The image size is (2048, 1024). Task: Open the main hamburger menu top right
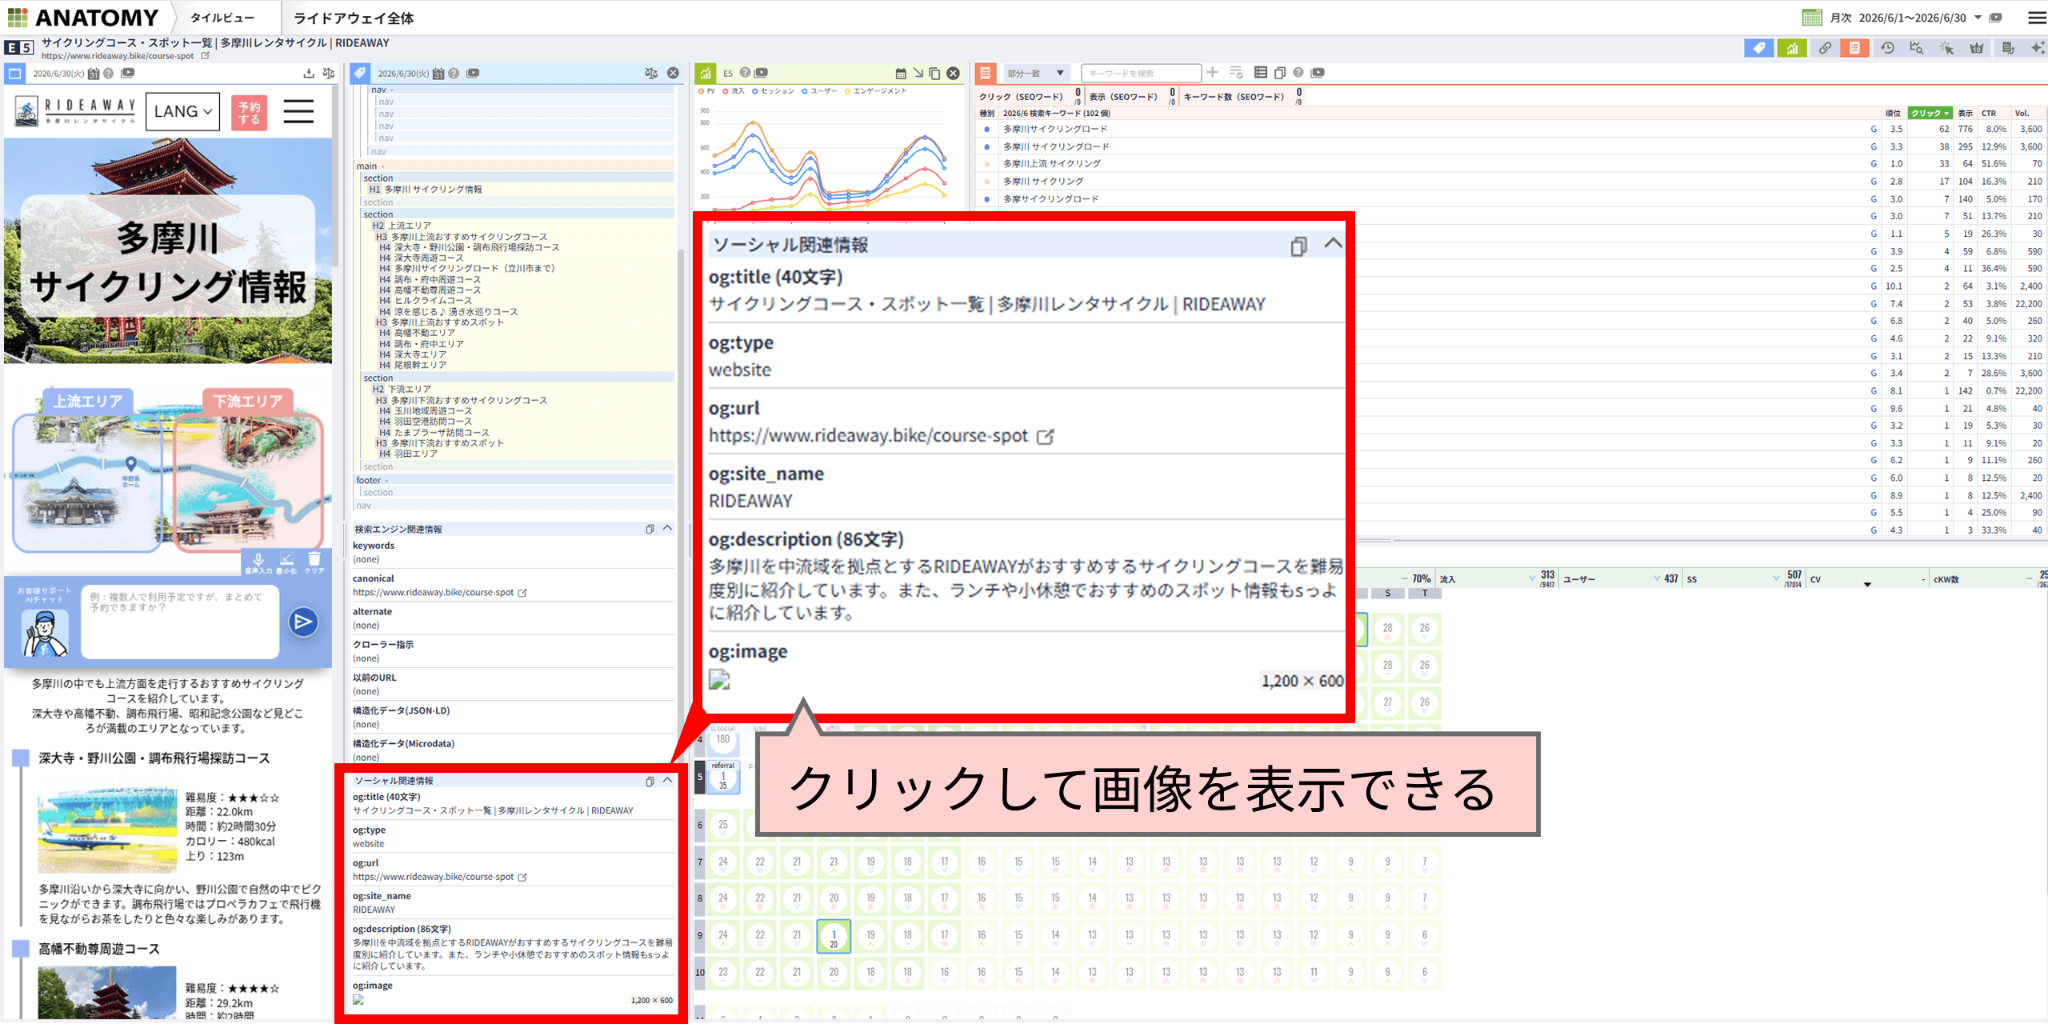tap(2037, 17)
